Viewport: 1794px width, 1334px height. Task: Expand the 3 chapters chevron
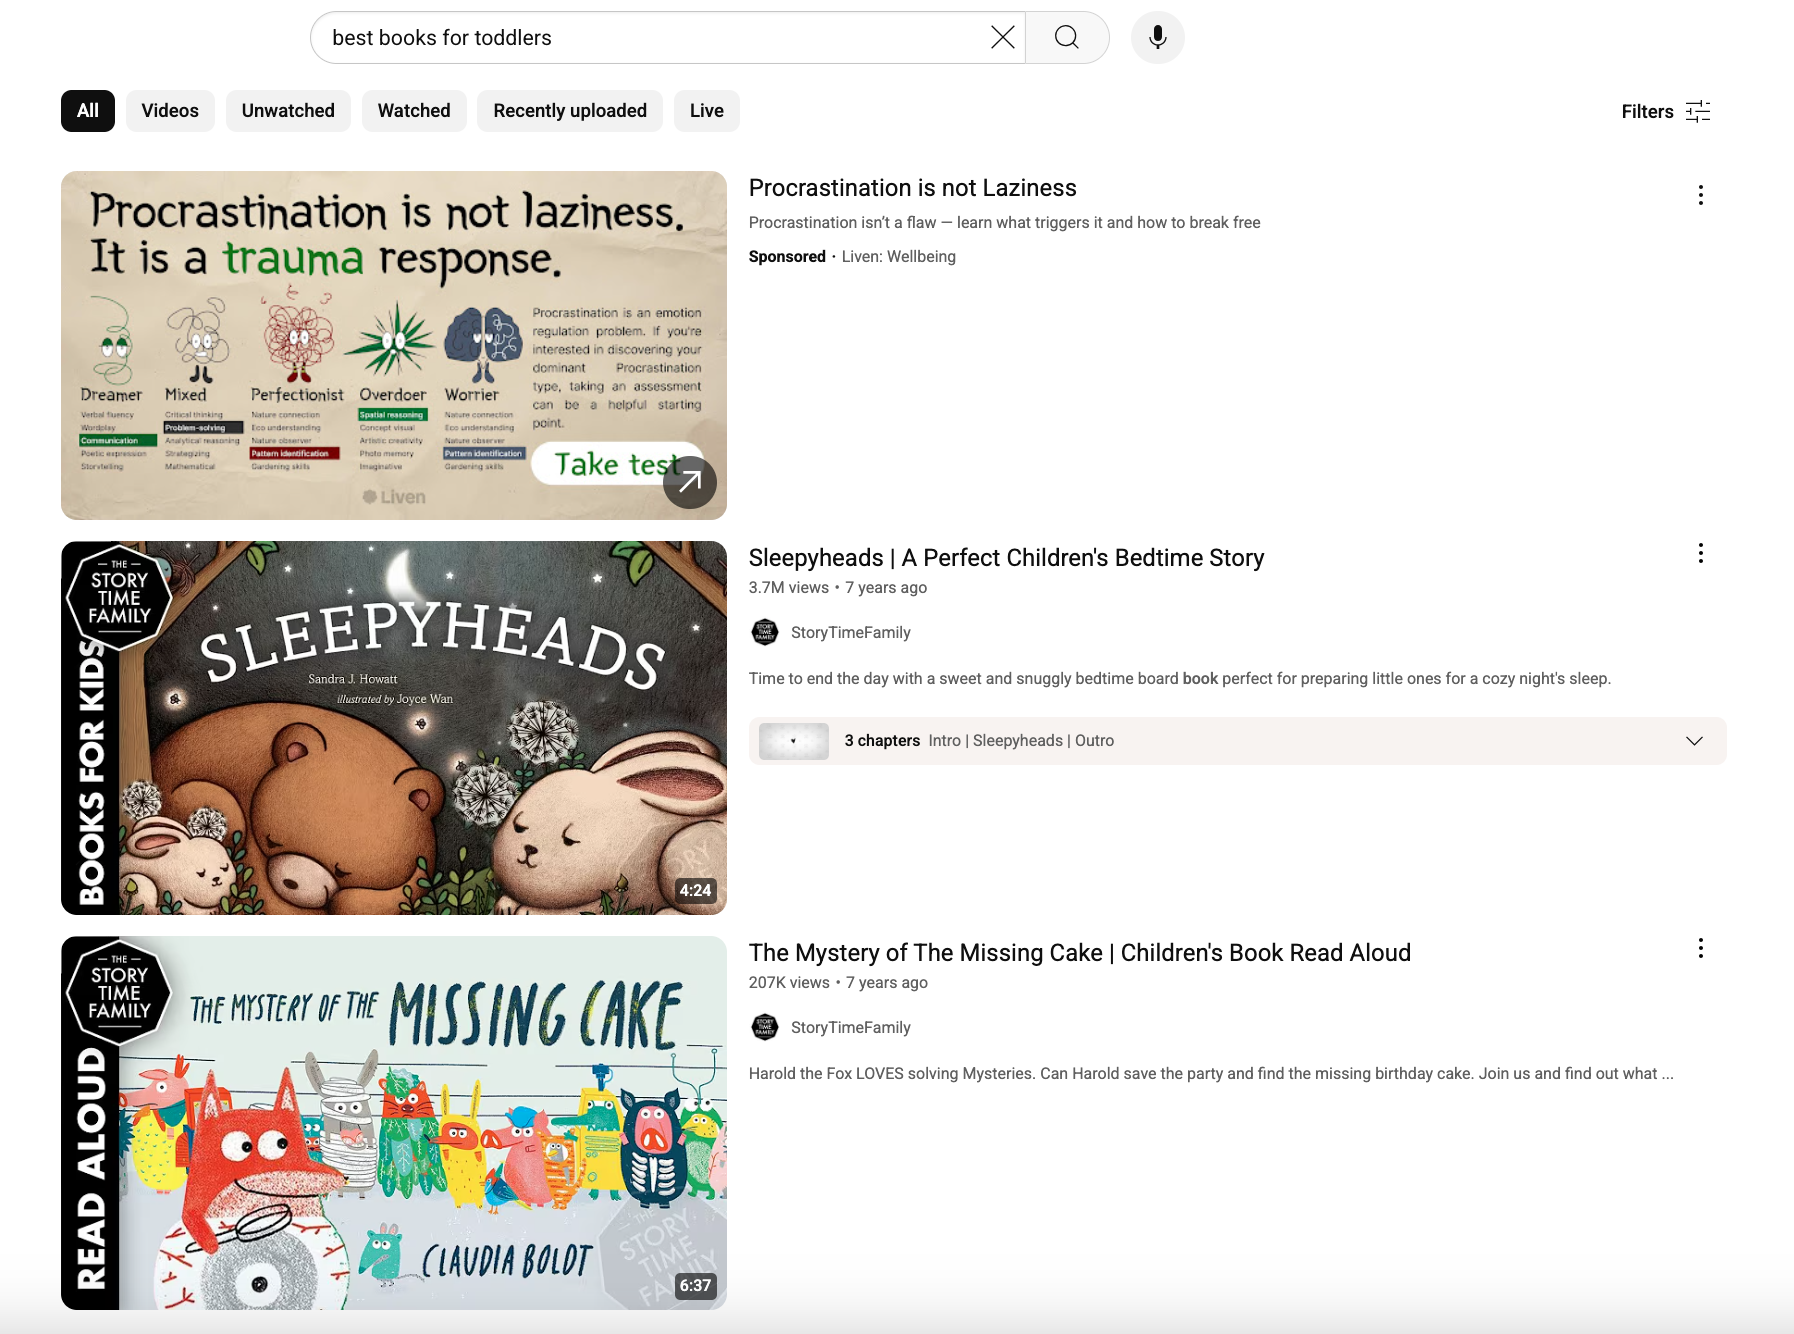[x=1694, y=741]
